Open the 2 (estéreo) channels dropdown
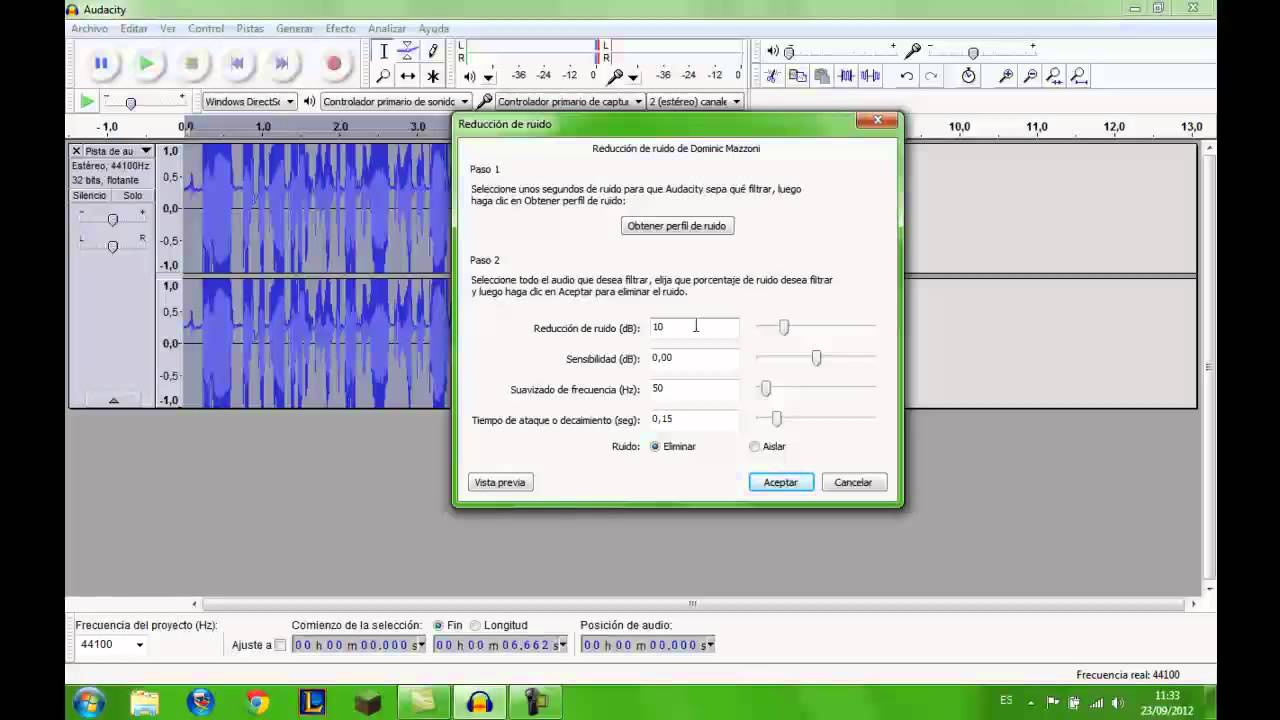 click(x=695, y=101)
